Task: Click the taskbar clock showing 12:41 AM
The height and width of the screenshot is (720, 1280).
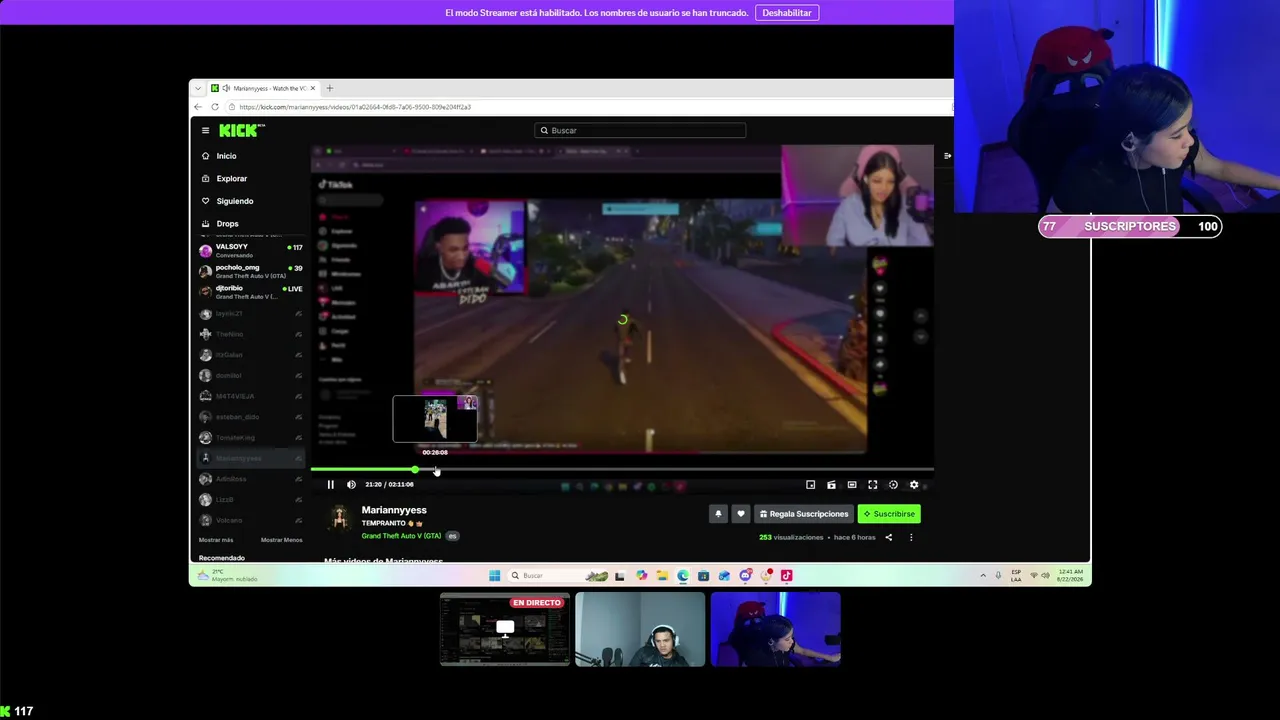Action: tap(1070, 576)
